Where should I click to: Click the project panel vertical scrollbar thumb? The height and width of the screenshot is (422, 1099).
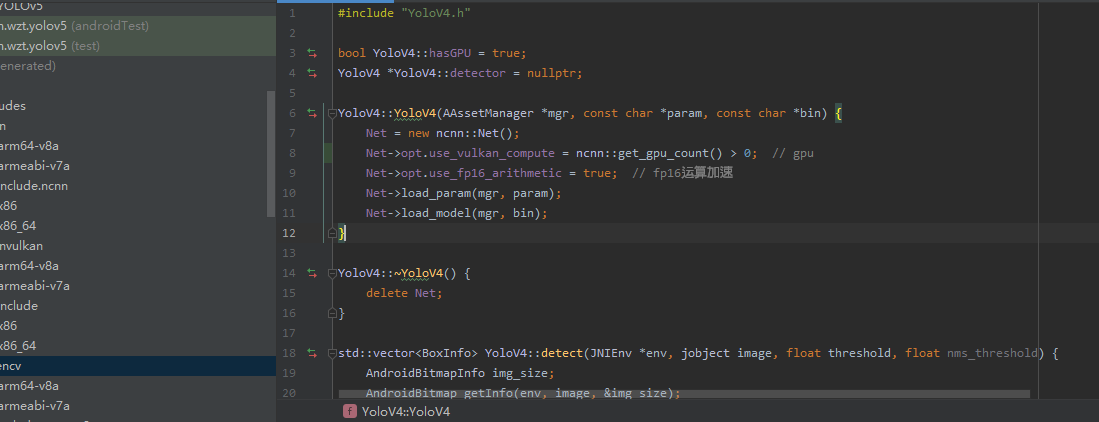coord(271,153)
